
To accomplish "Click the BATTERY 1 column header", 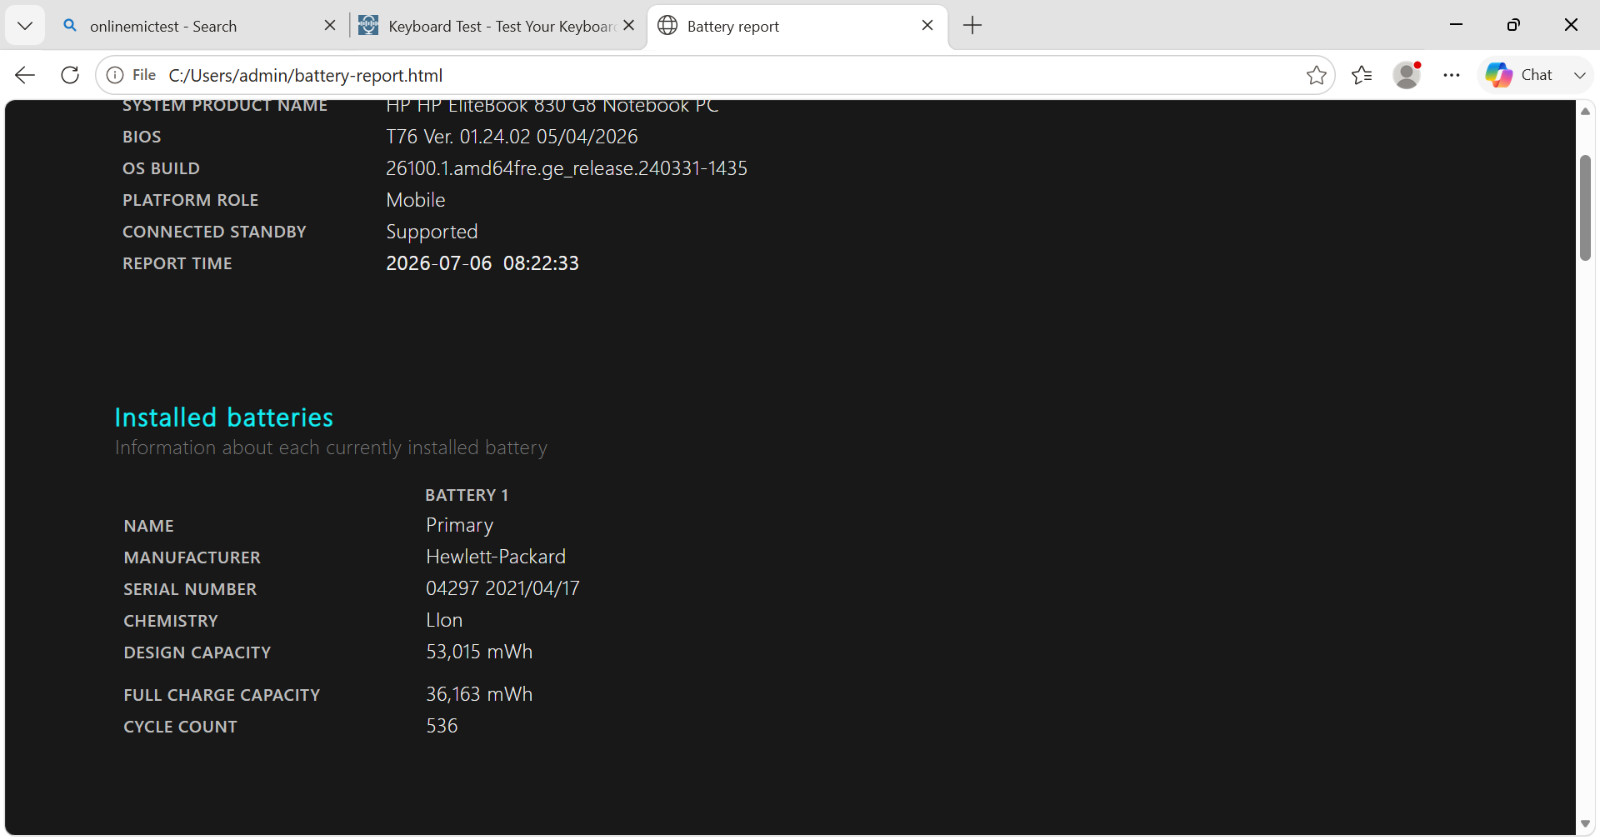I will [467, 495].
